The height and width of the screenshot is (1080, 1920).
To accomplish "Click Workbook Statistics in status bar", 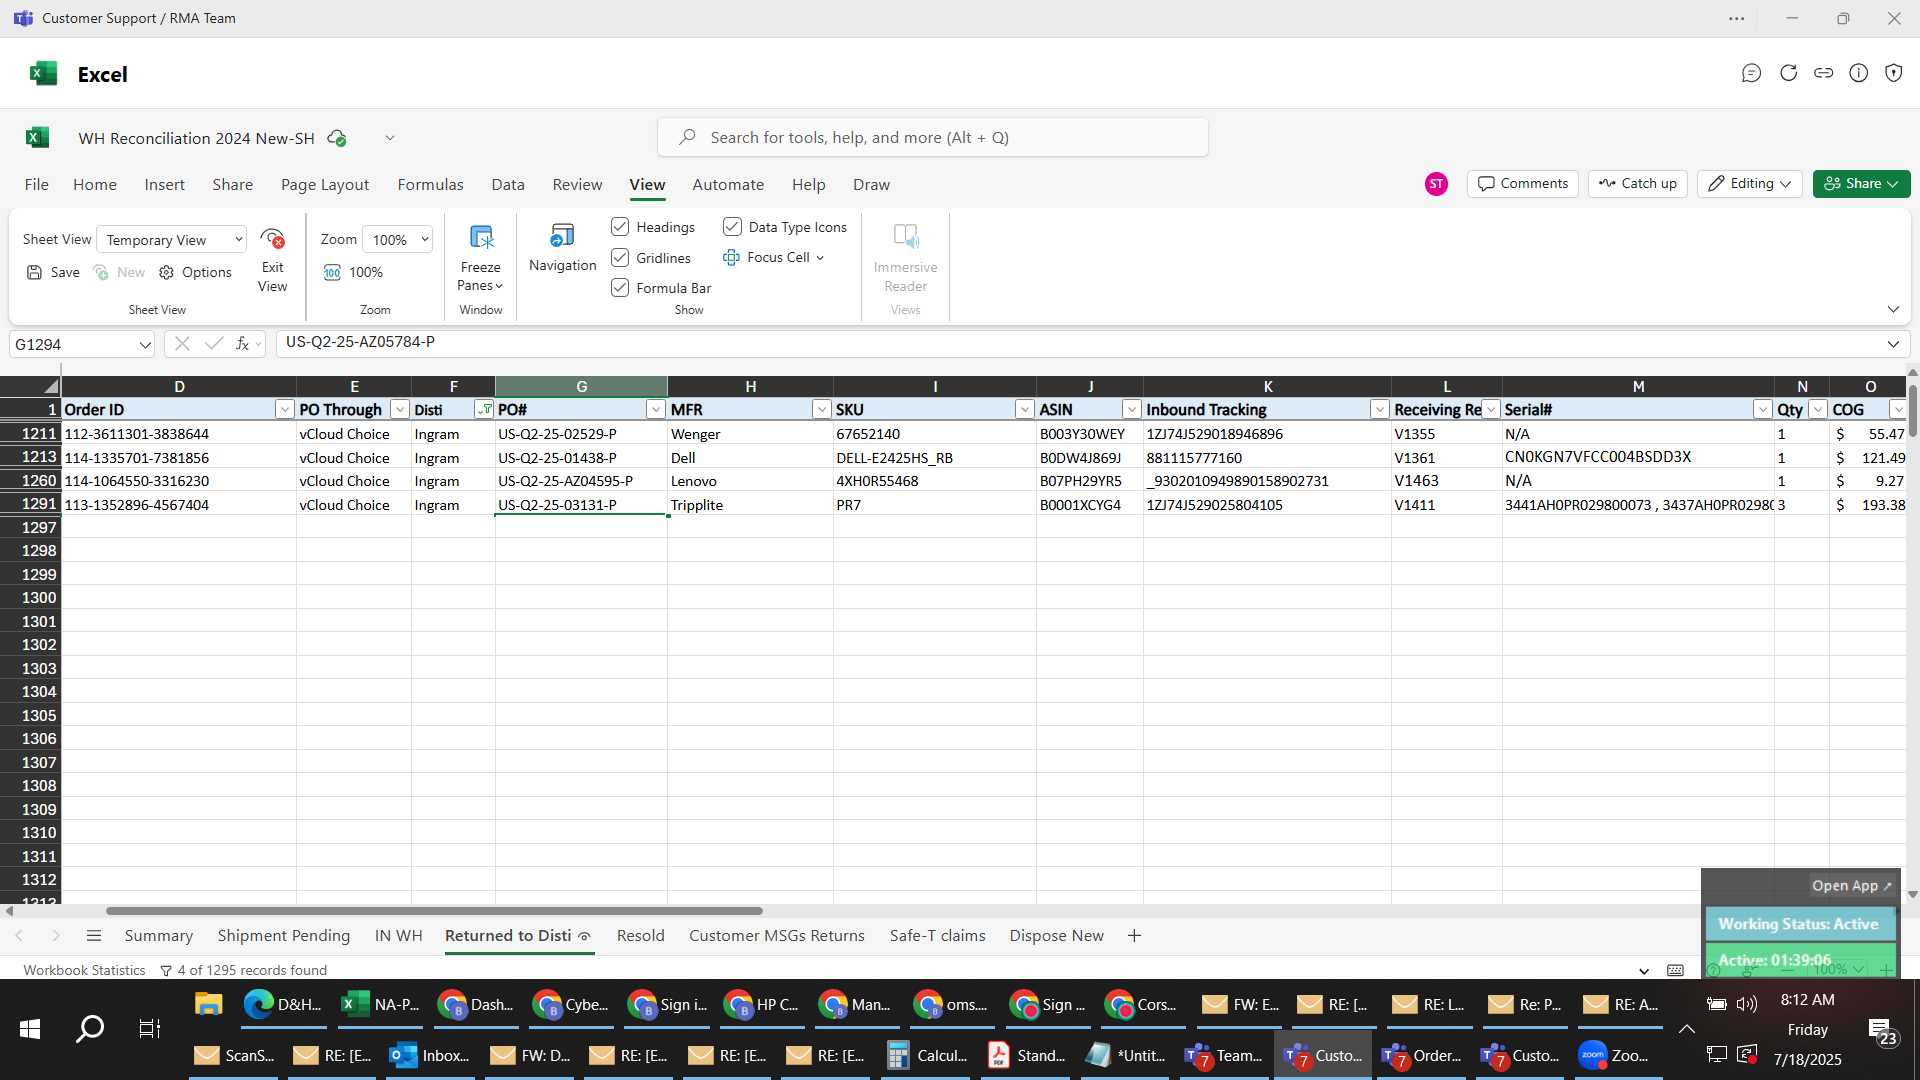I will (84, 970).
